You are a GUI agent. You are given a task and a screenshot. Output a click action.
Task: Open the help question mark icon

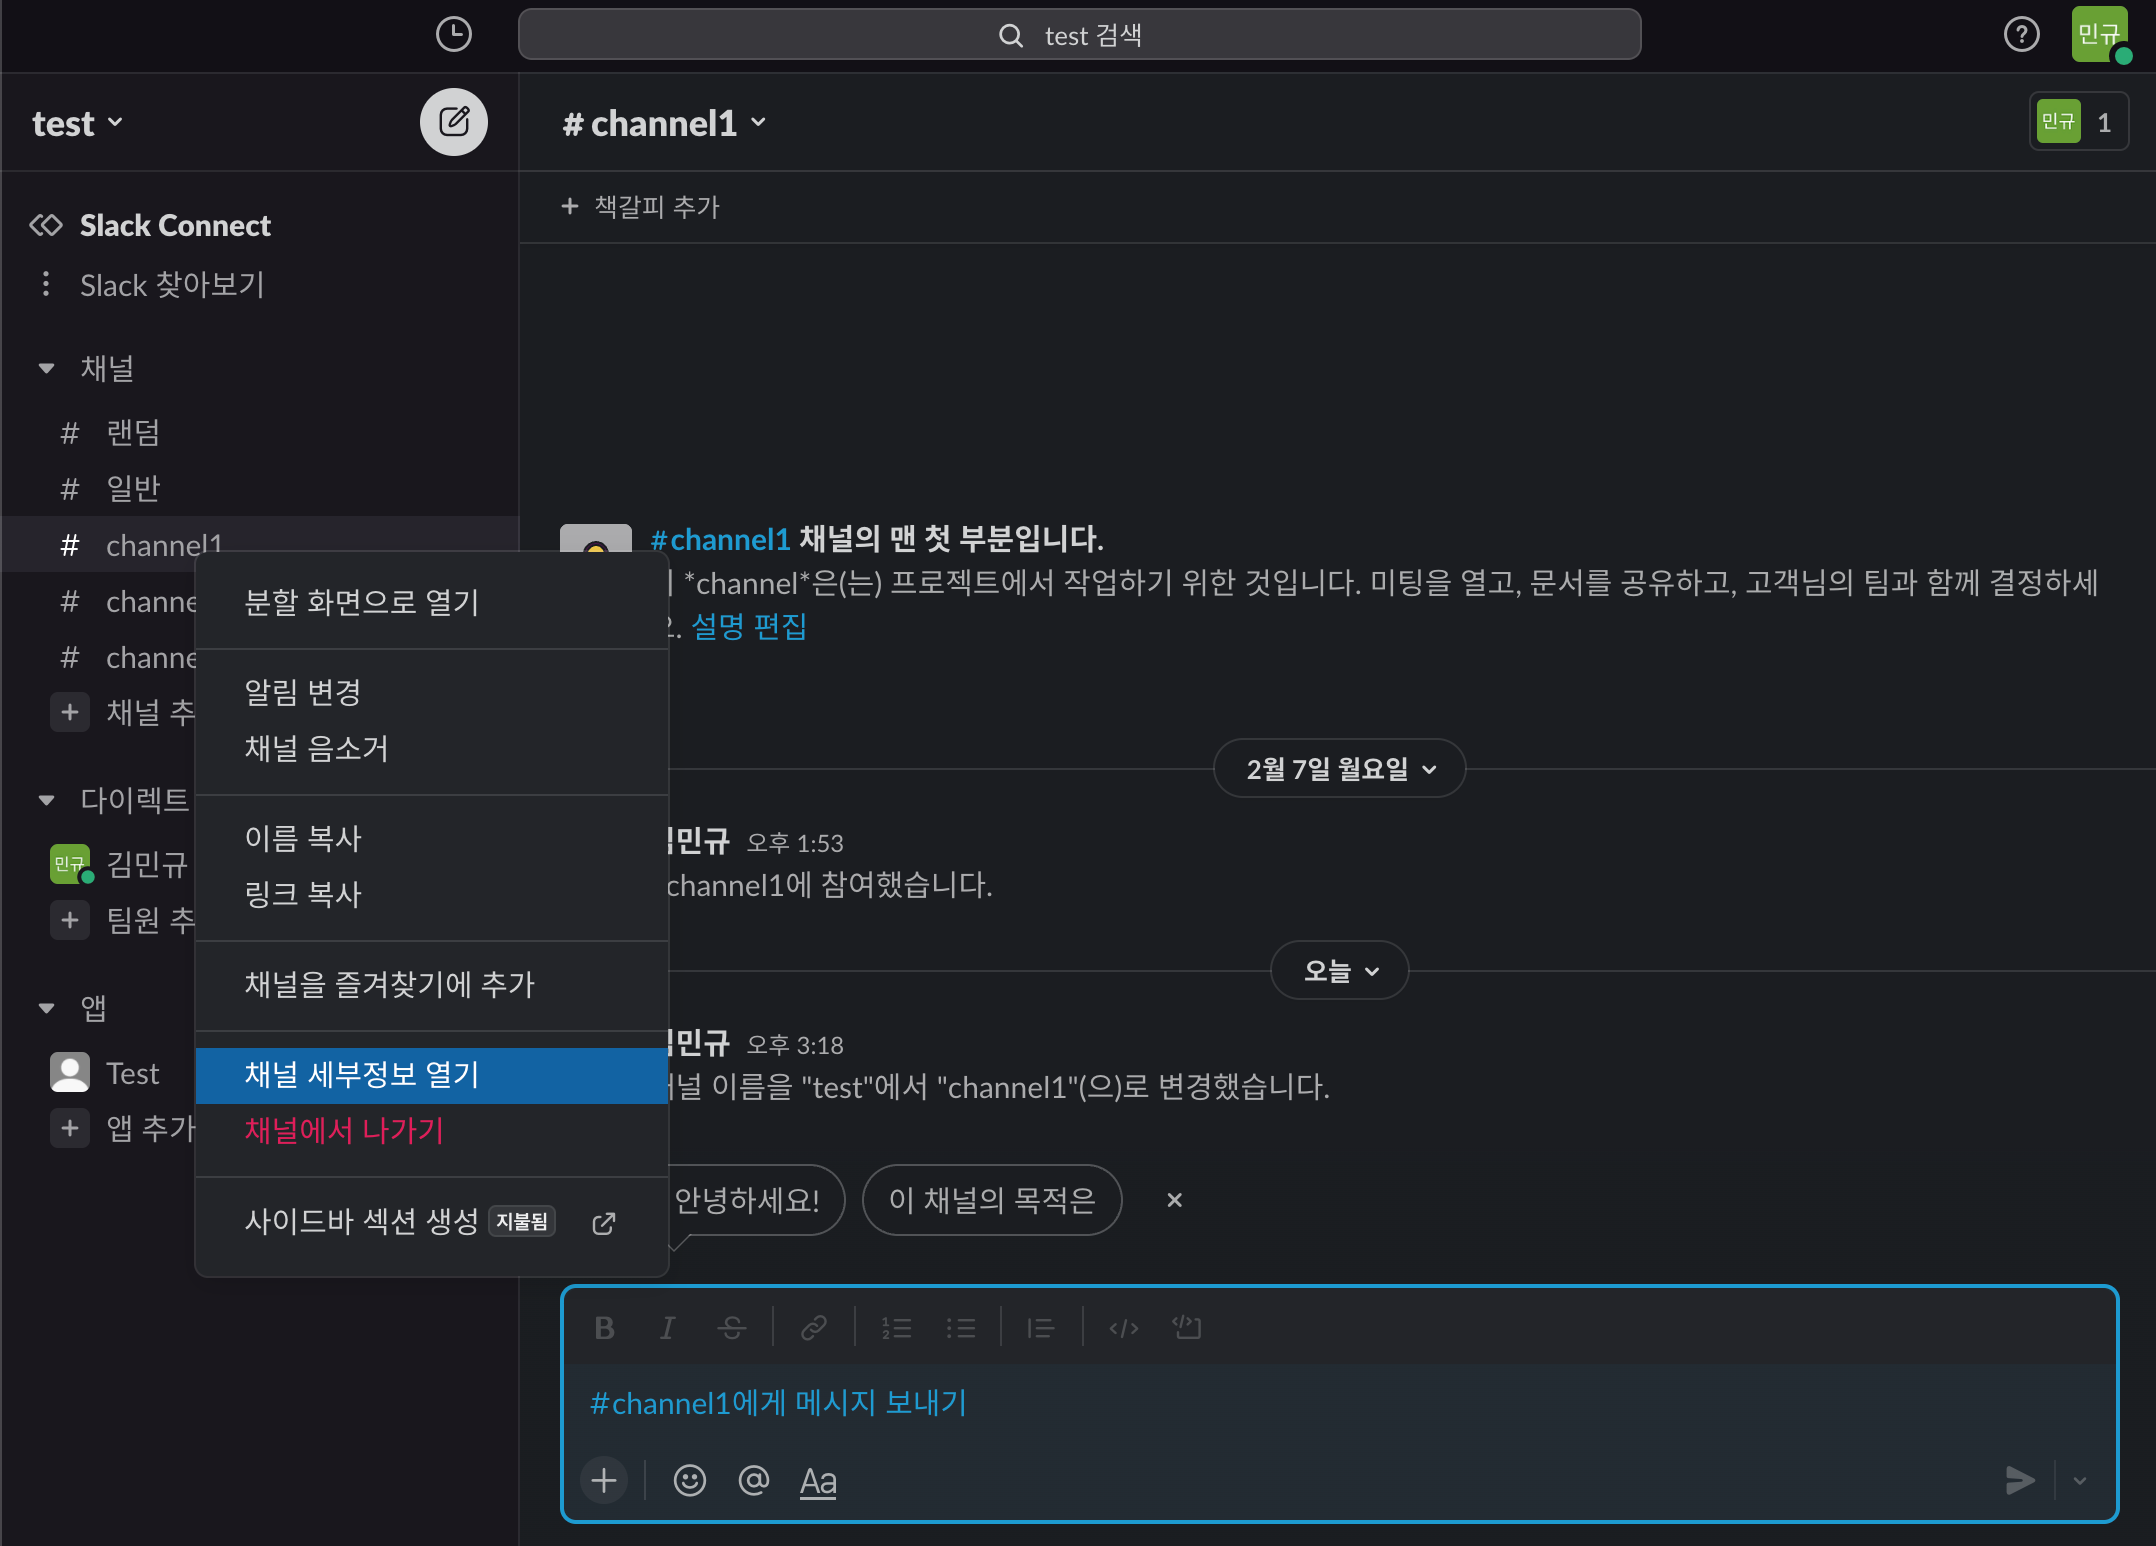click(2021, 35)
